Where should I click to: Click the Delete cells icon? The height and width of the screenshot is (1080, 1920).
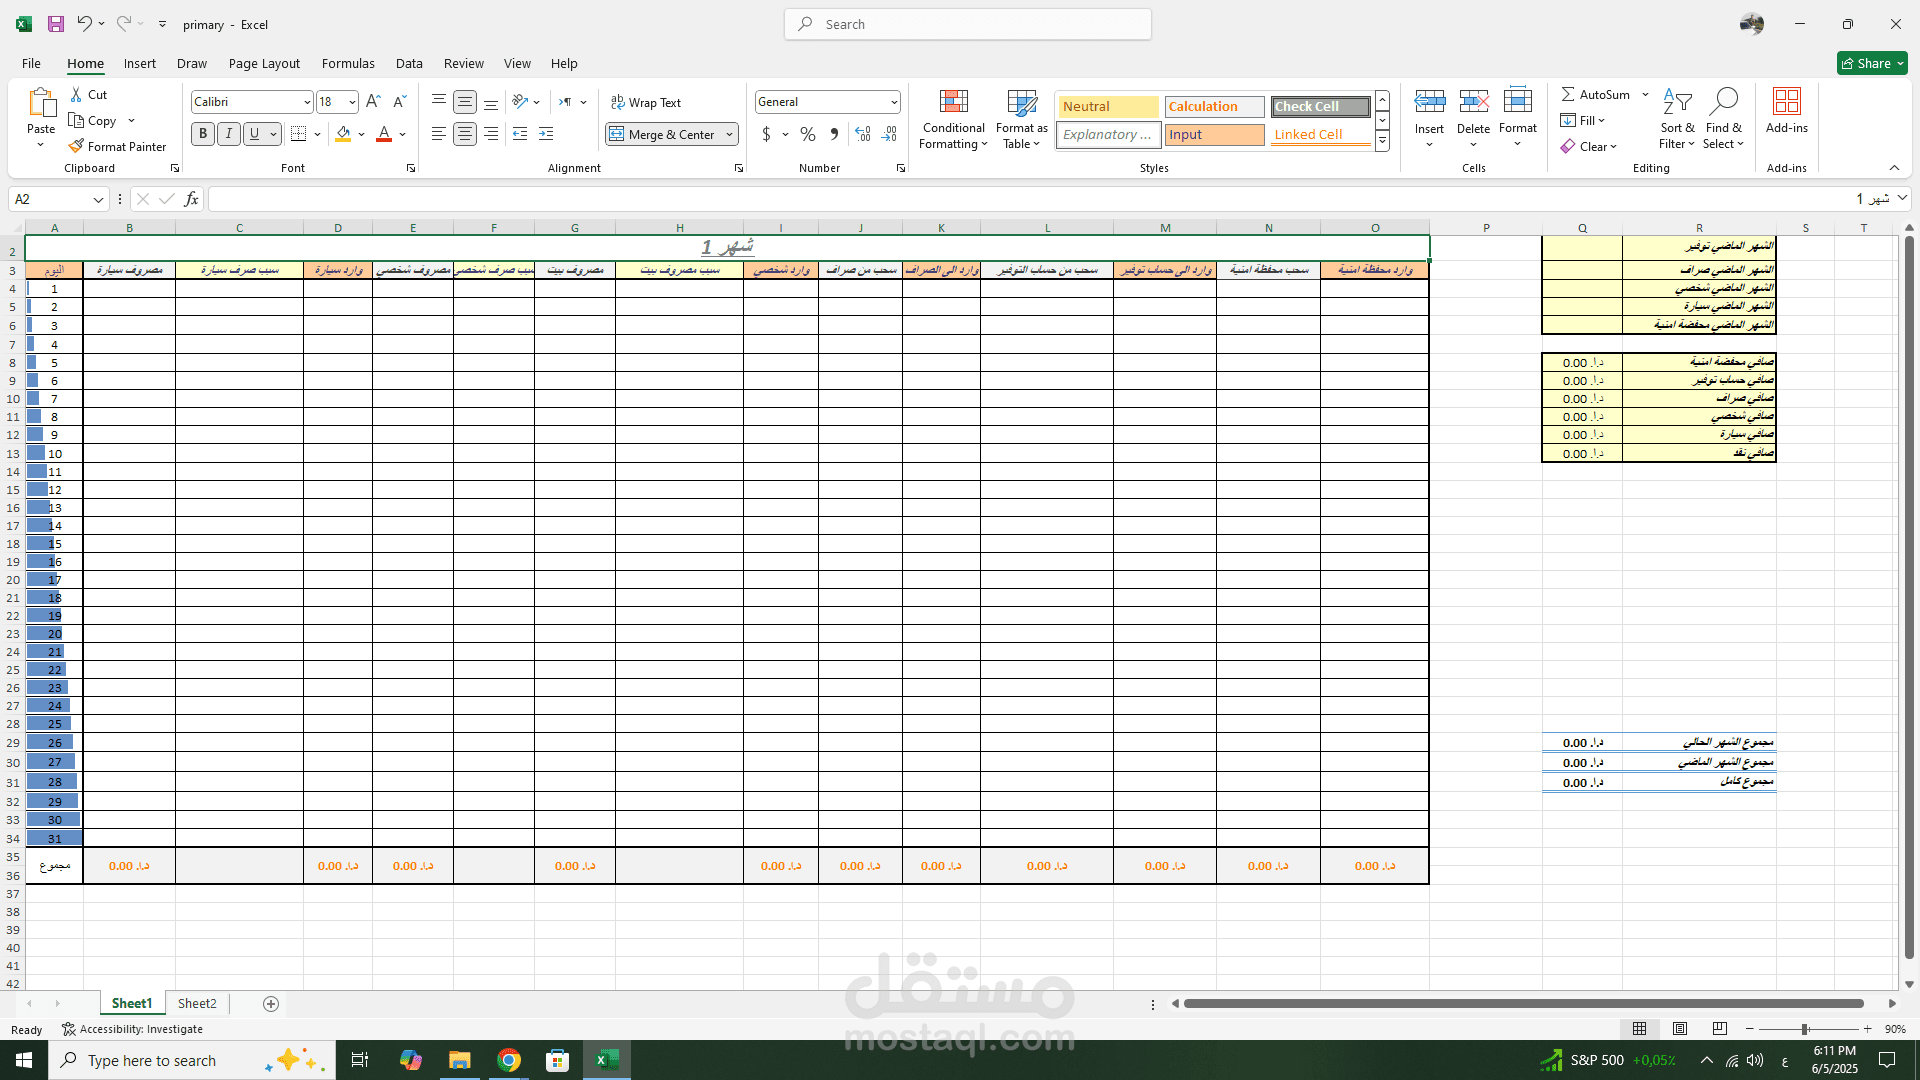point(1473,101)
